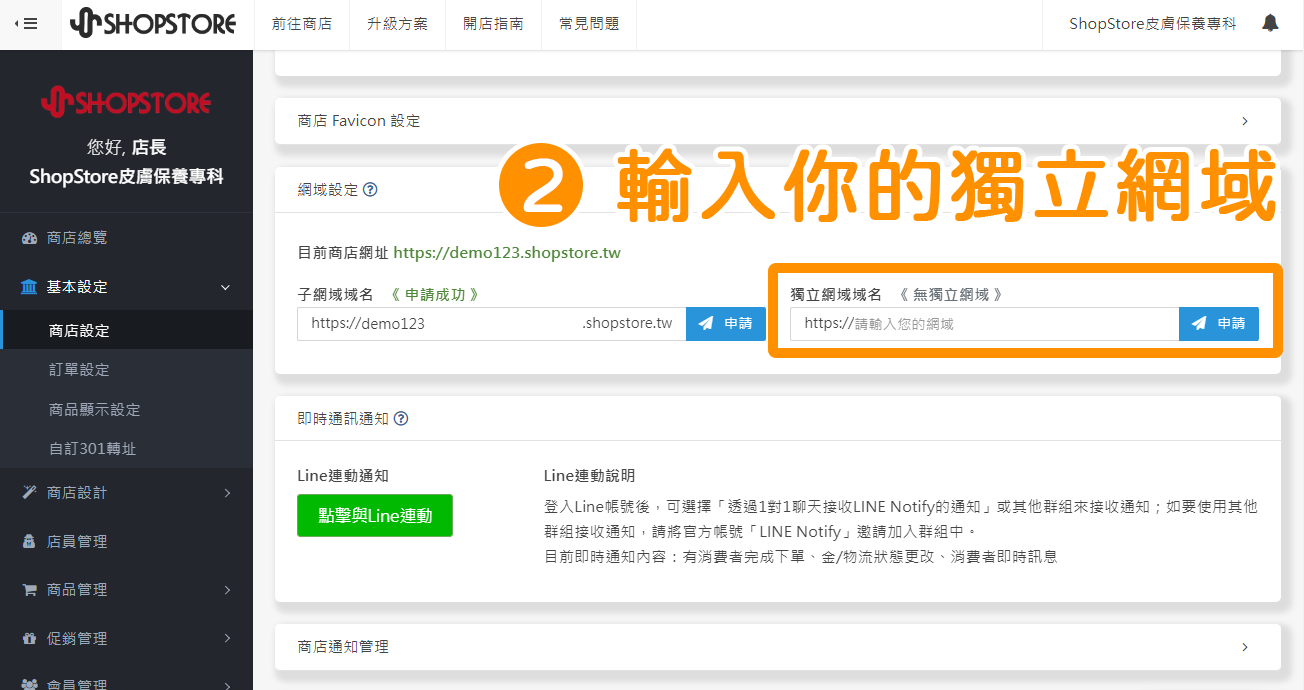Click 申請 button for 獨立網域域名
Screen dimensions: 1304x690
click(x=1219, y=323)
